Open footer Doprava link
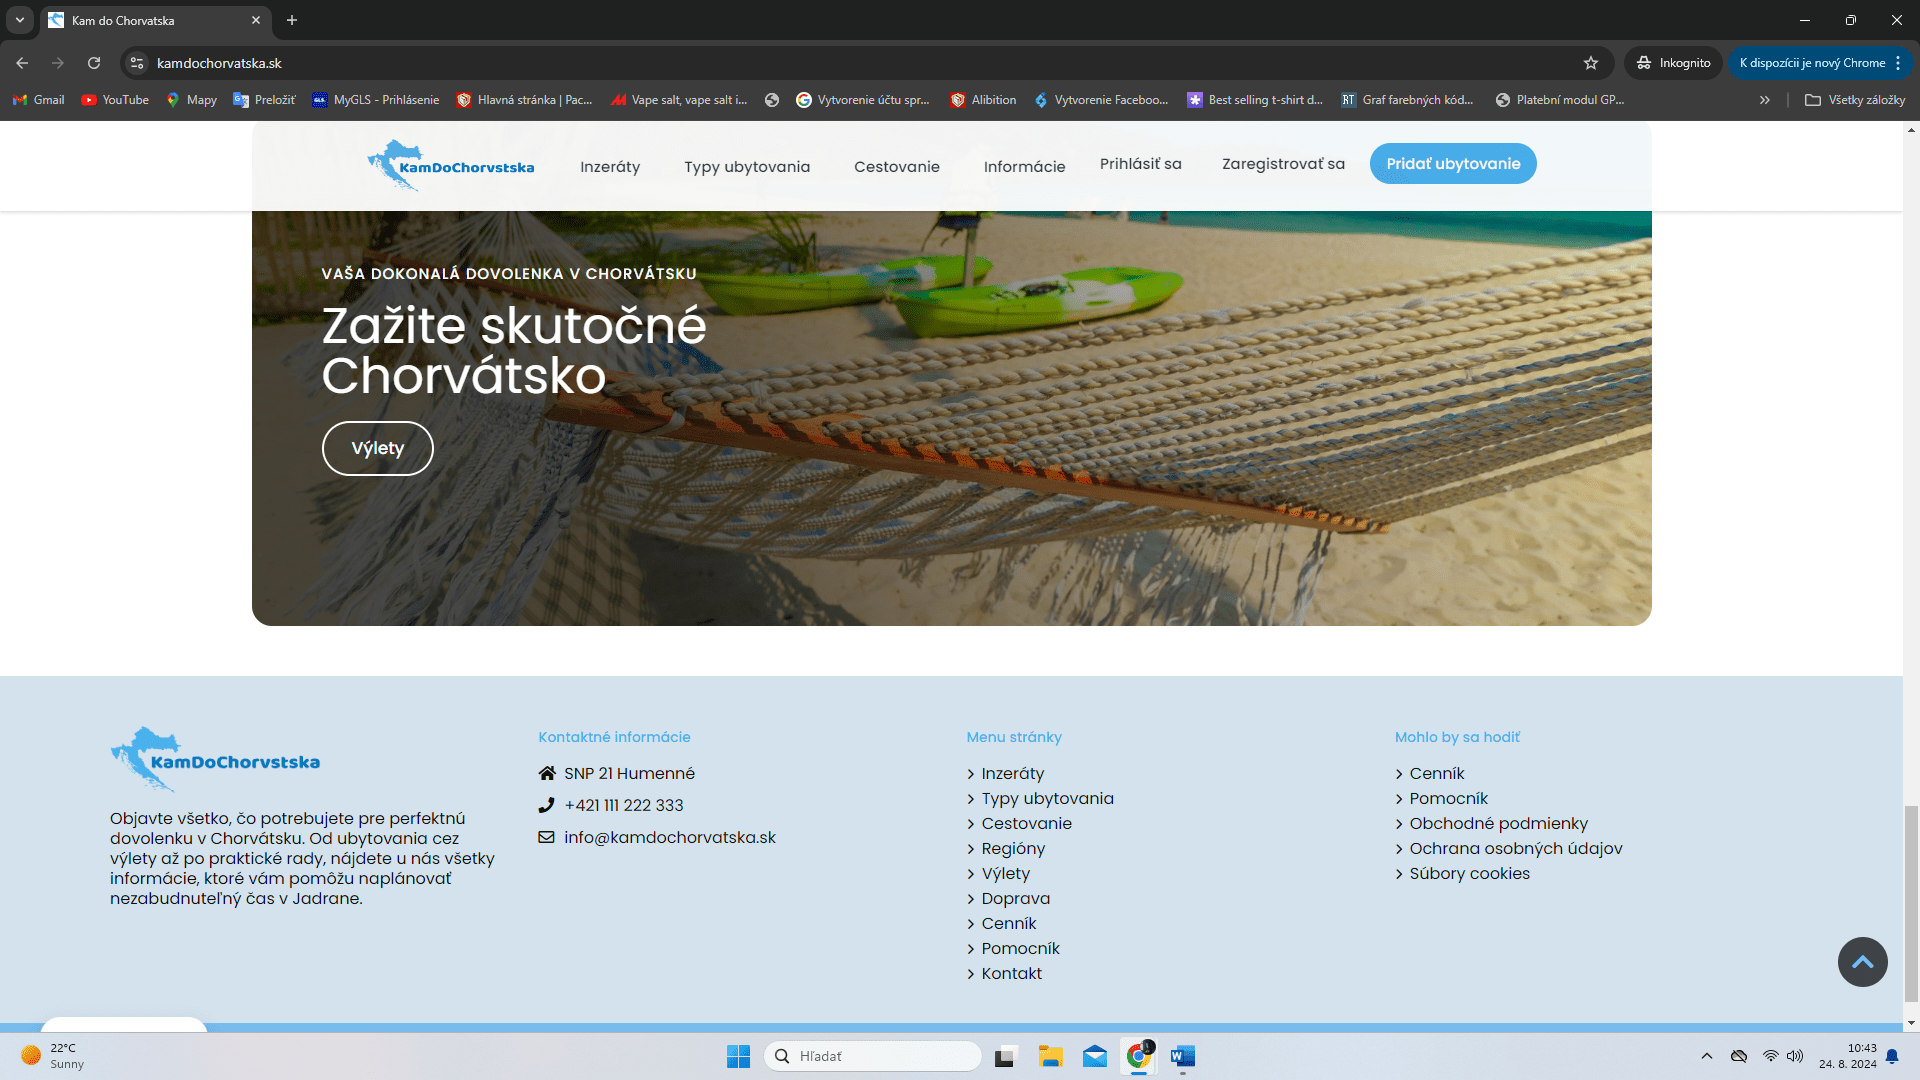This screenshot has height=1080, width=1920. 1016,898
